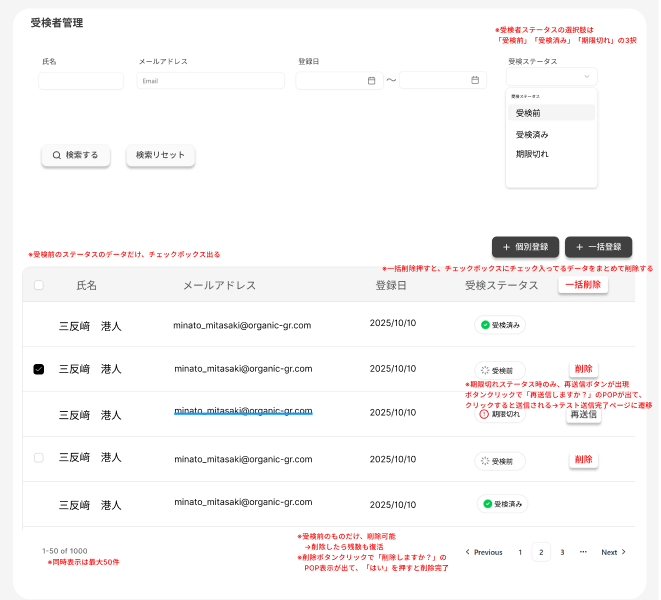Image resolution: width=661 pixels, height=600 pixels.
Task: Click the 一括削除 button
Action: pos(583,285)
